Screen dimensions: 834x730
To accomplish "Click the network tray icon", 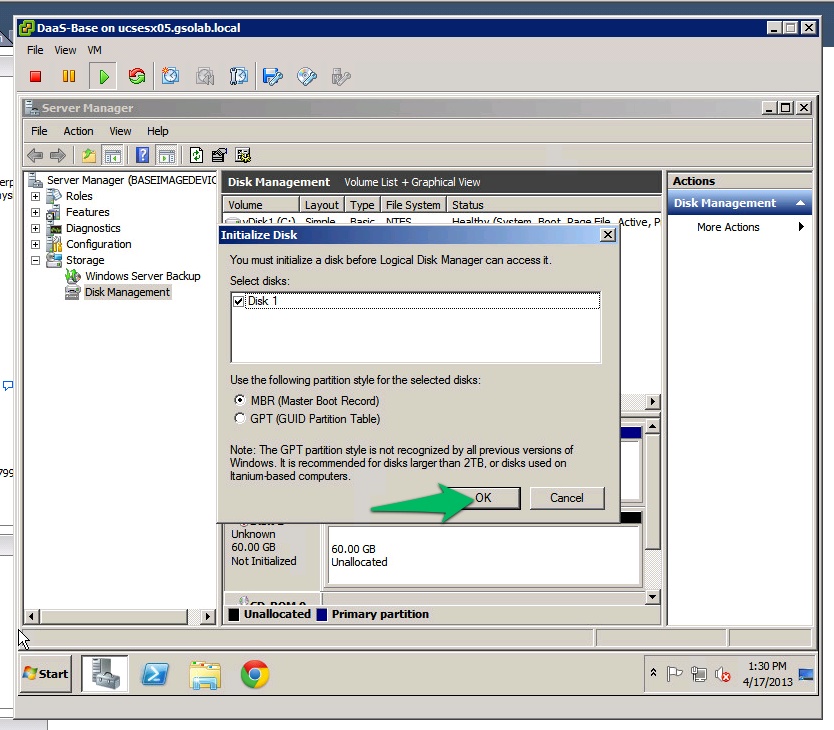I will pos(698,674).
